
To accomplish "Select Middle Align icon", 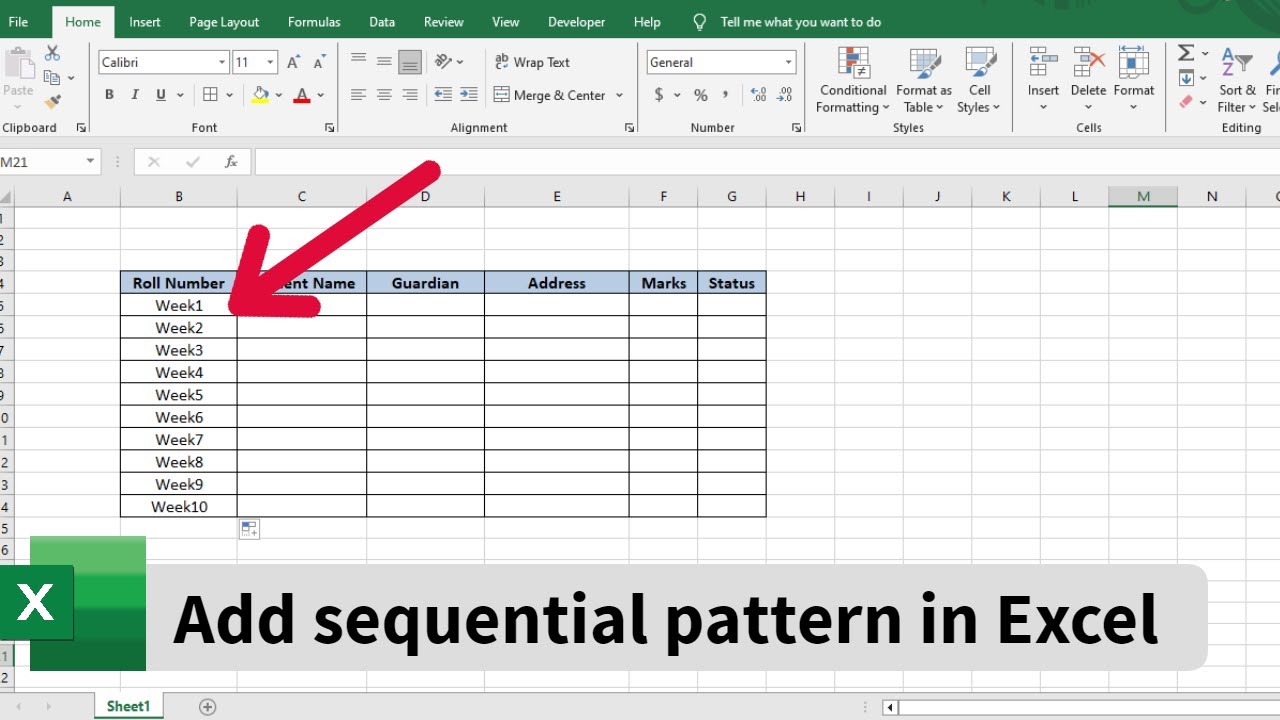I will 384,62.
